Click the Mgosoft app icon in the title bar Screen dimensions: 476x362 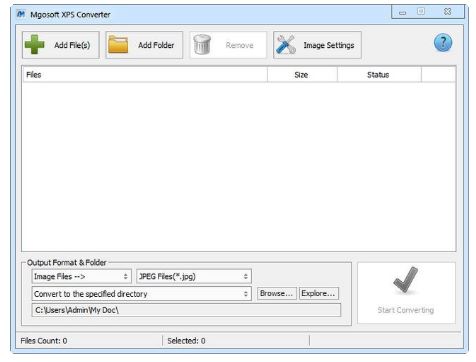tap(21, 14)
